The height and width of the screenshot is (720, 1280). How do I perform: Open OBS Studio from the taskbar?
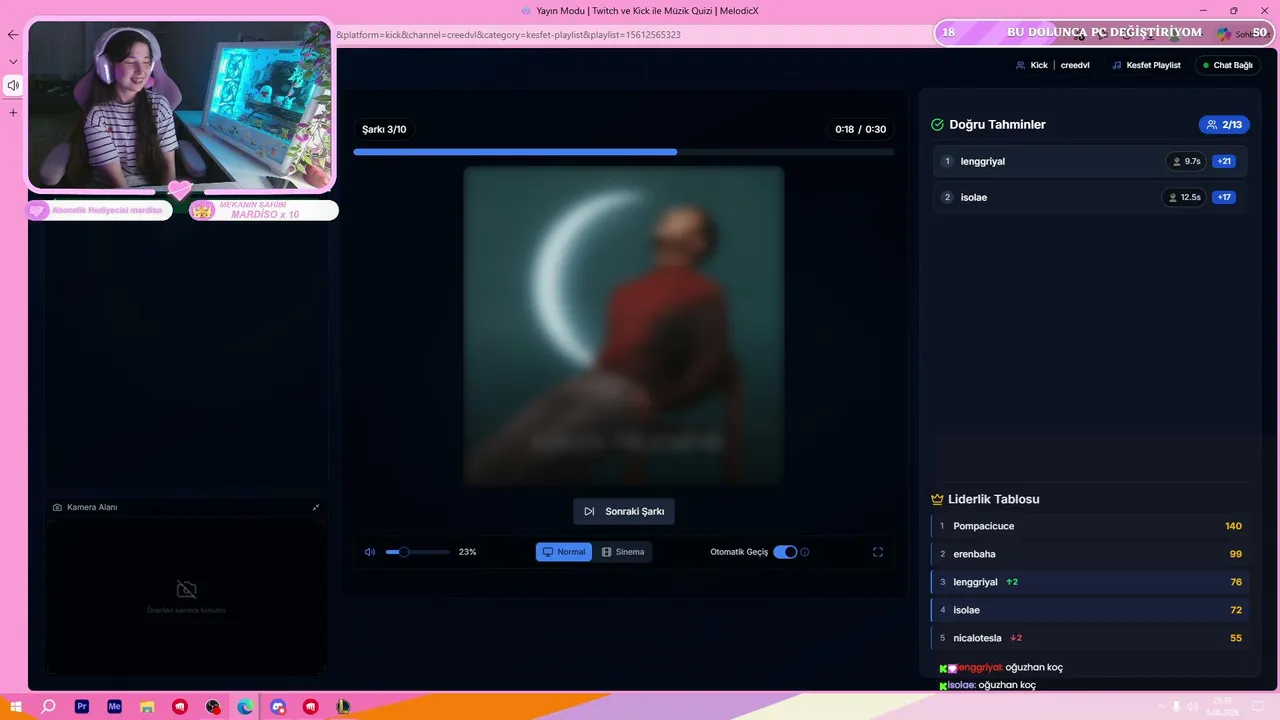pos(213,707)
